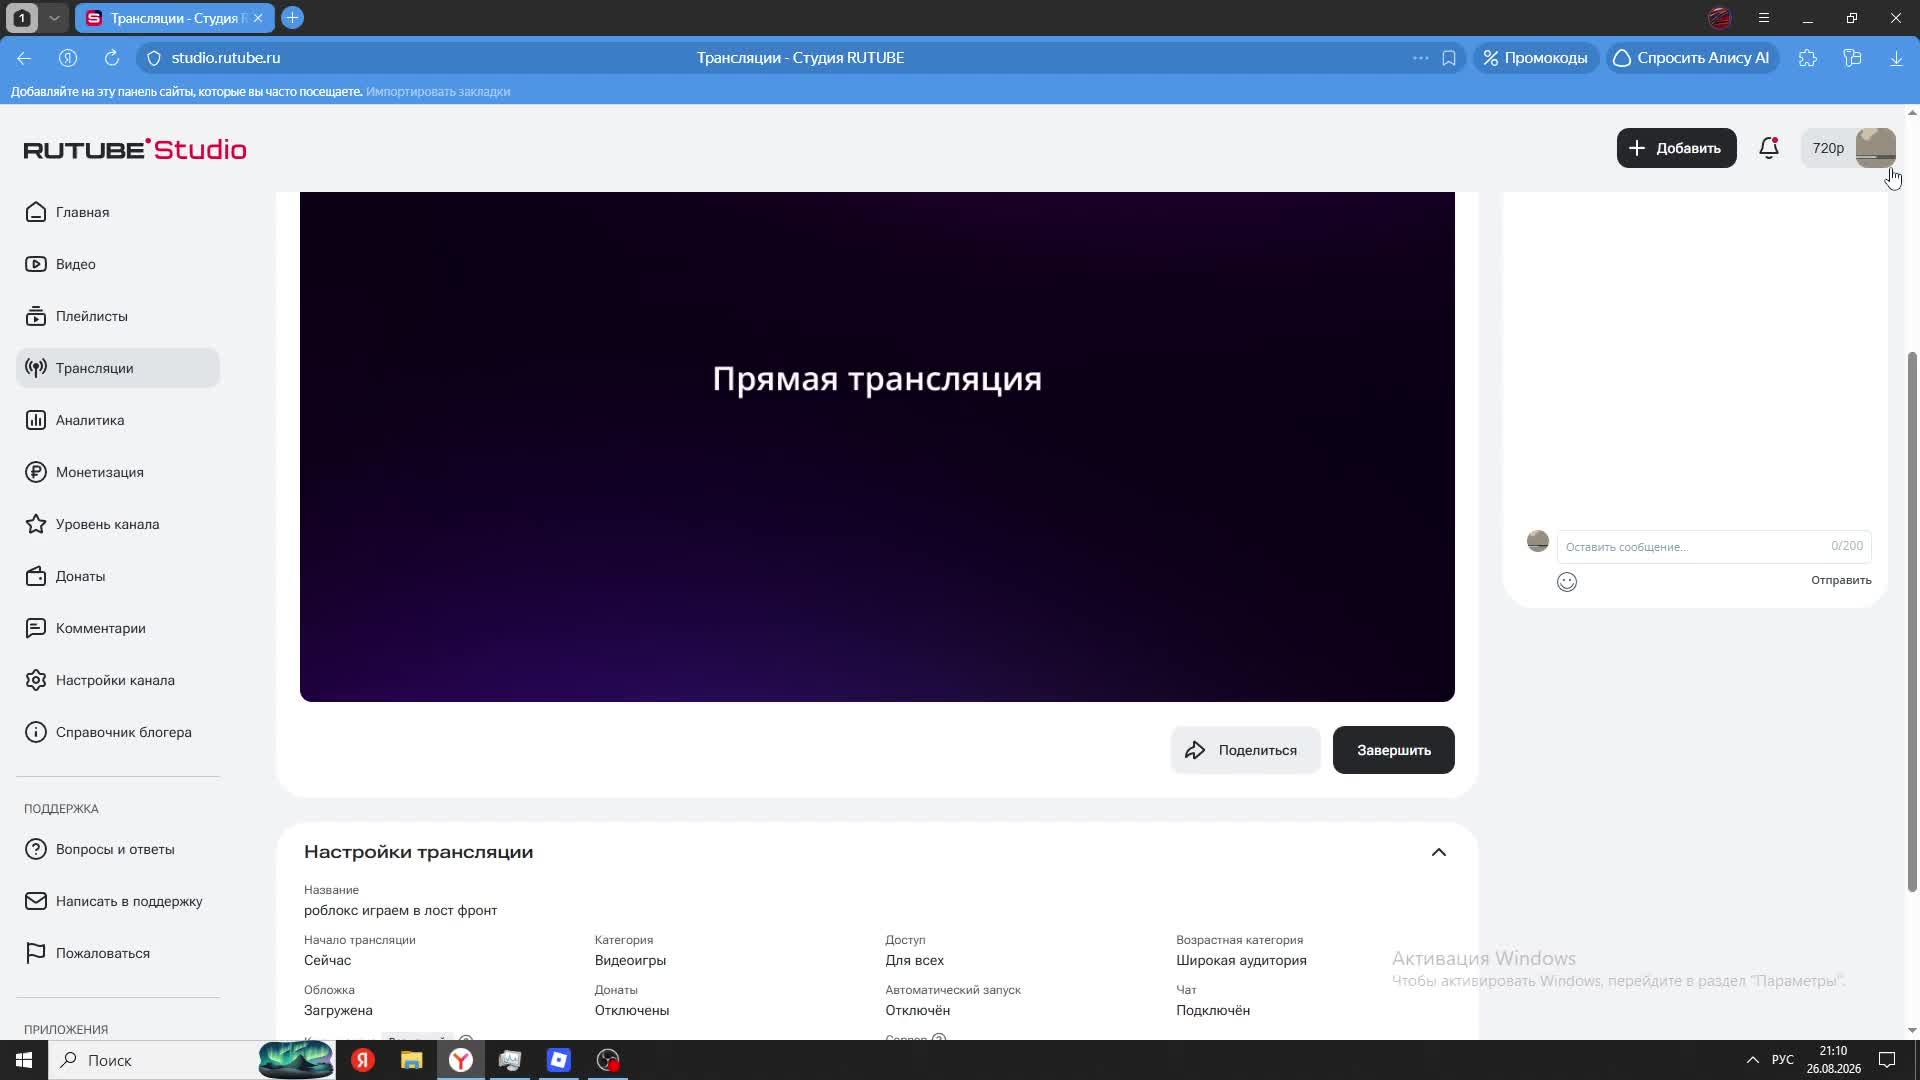Click Импортировать закладки link
This screenshot has height=1080, width=1920.
[438, 91]
